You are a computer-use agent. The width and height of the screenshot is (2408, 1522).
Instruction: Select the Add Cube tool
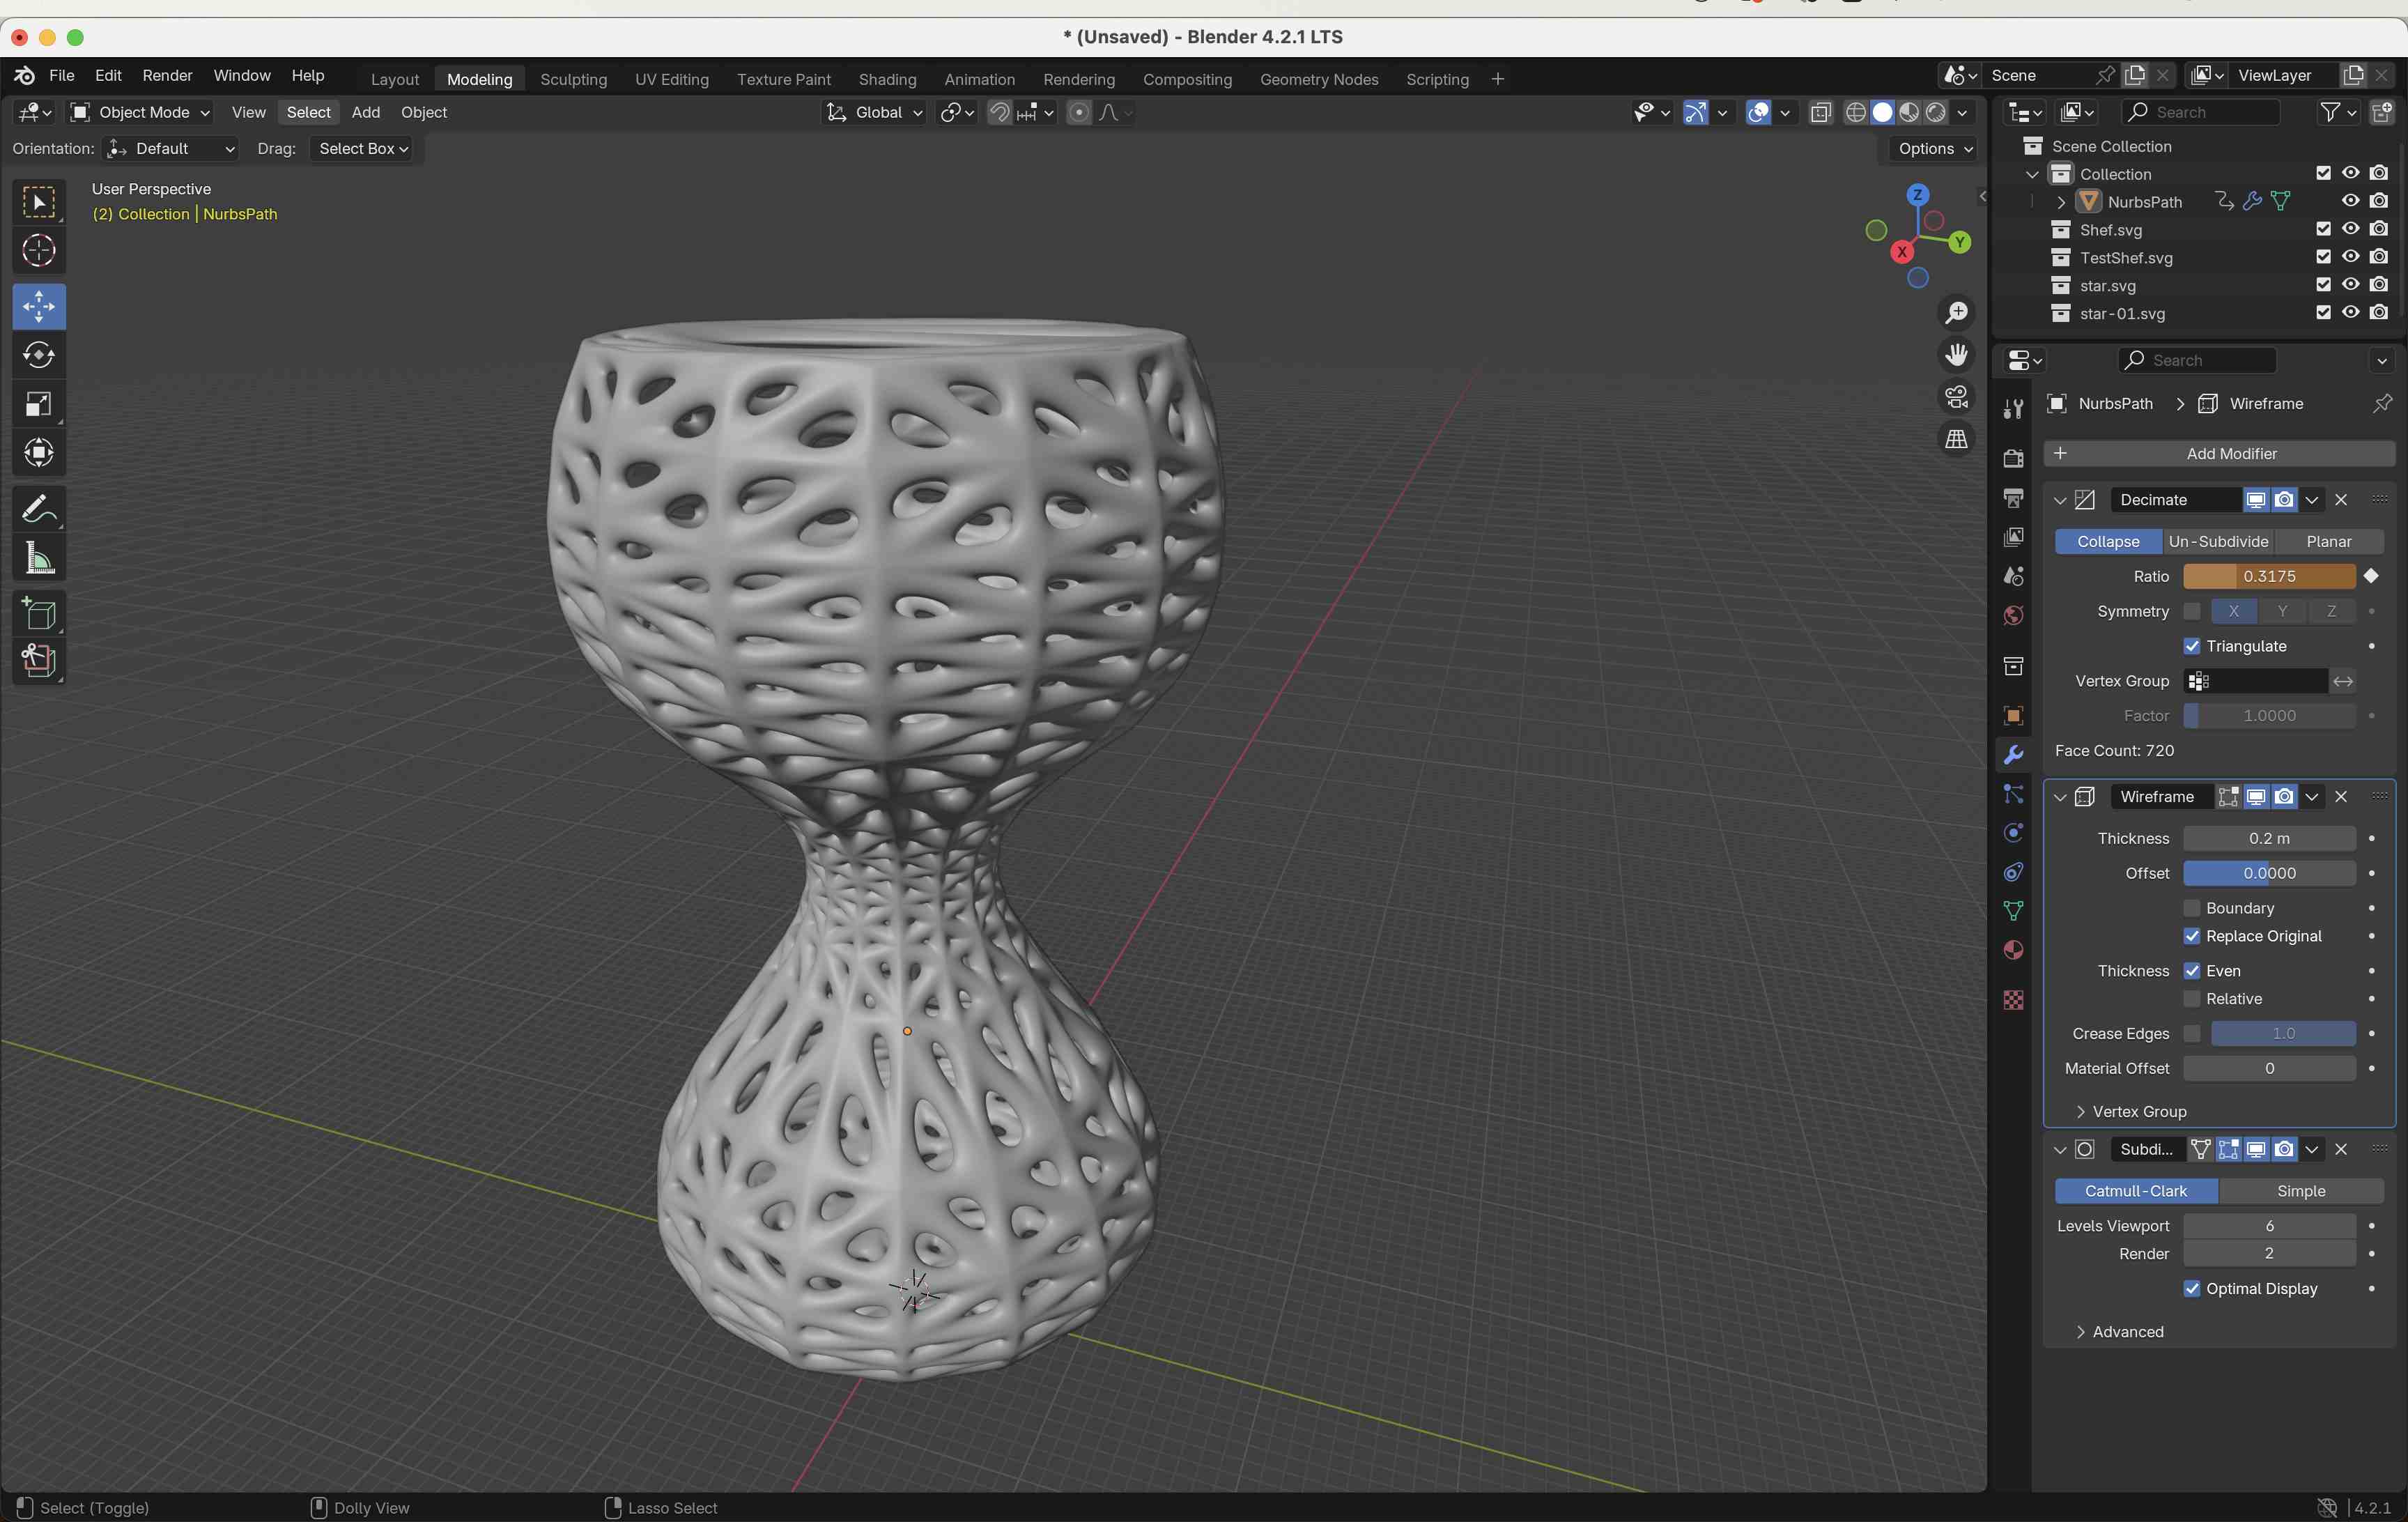39,614
